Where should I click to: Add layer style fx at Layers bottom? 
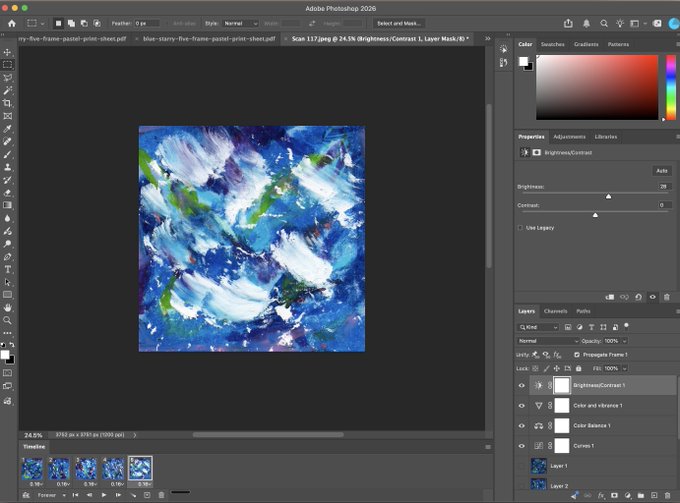coord(601,495)
